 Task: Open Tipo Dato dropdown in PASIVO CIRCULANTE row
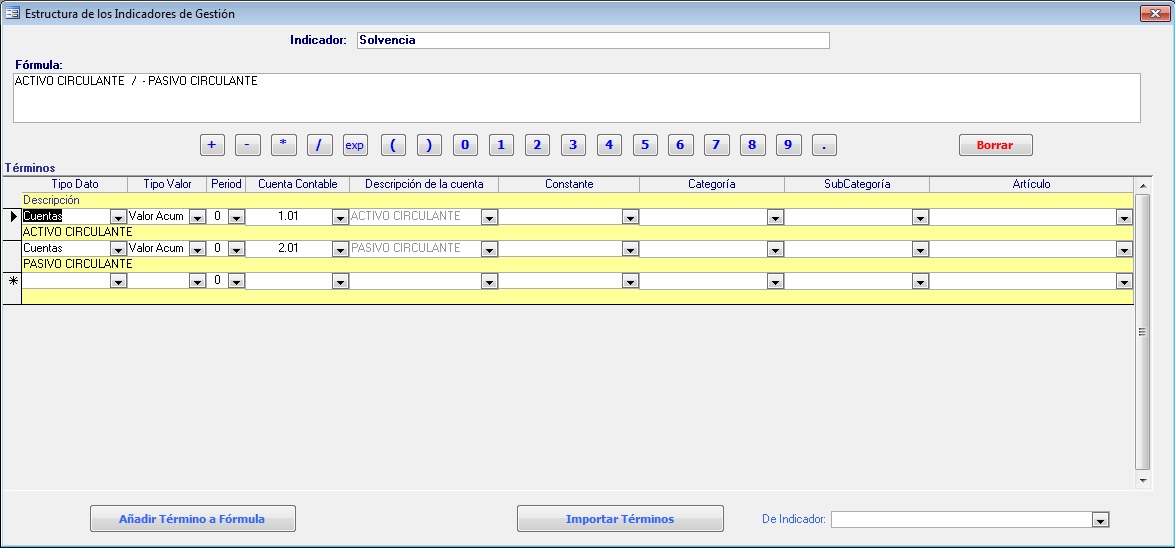click(118, 250)
